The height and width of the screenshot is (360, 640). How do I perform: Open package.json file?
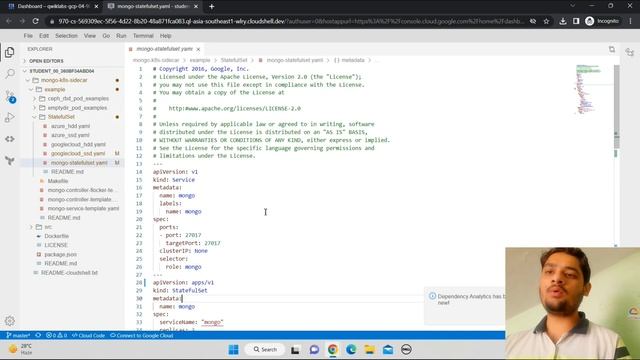60,254
